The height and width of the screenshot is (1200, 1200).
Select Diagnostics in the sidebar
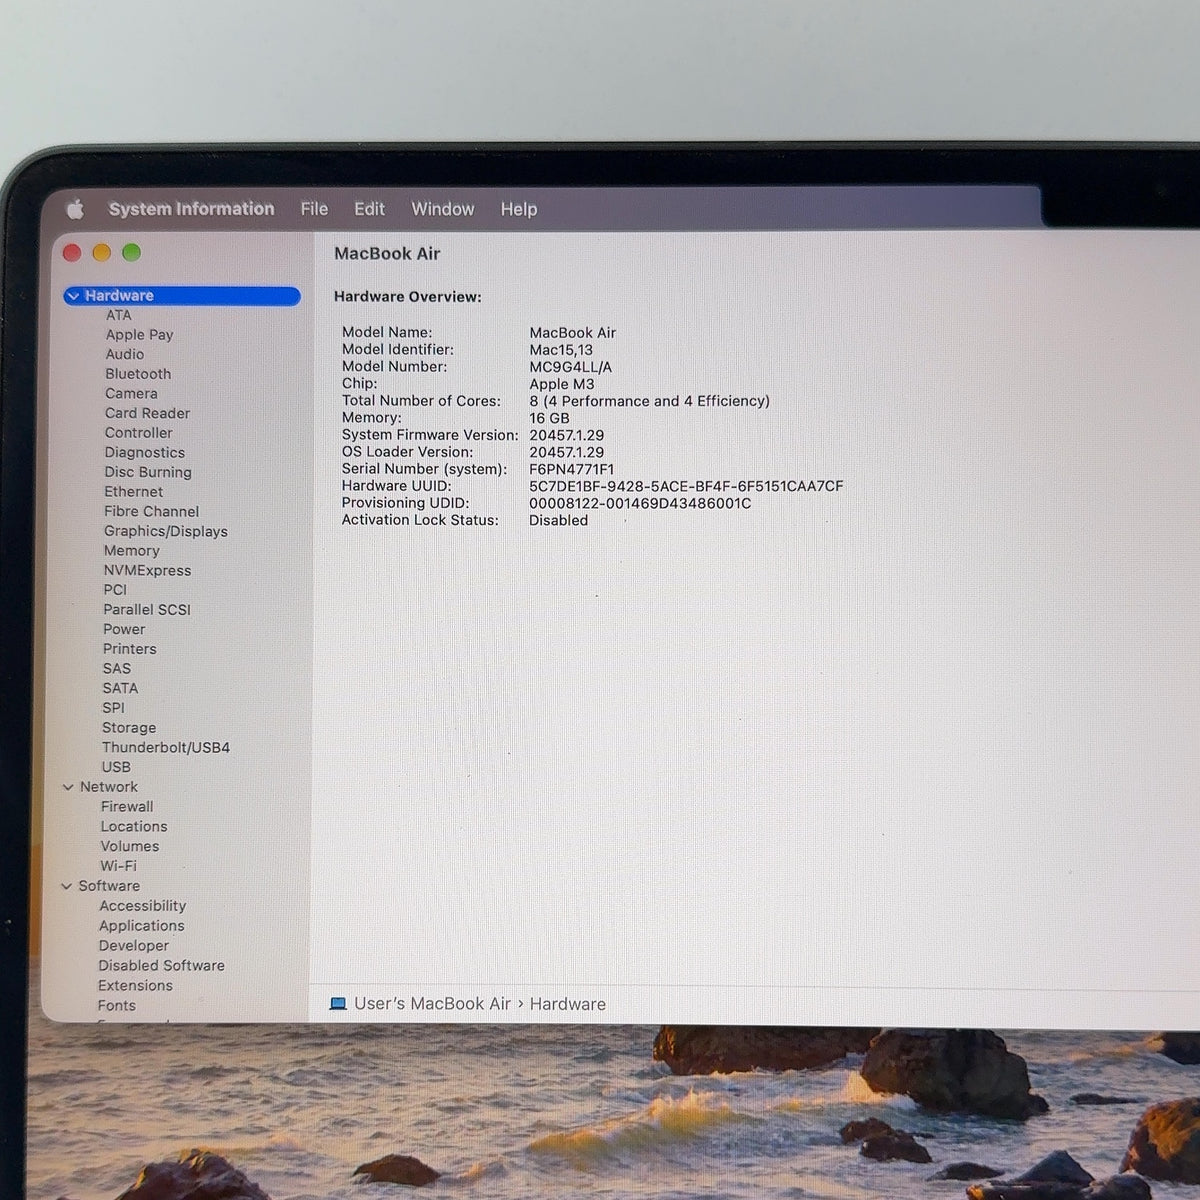point(144,452)
